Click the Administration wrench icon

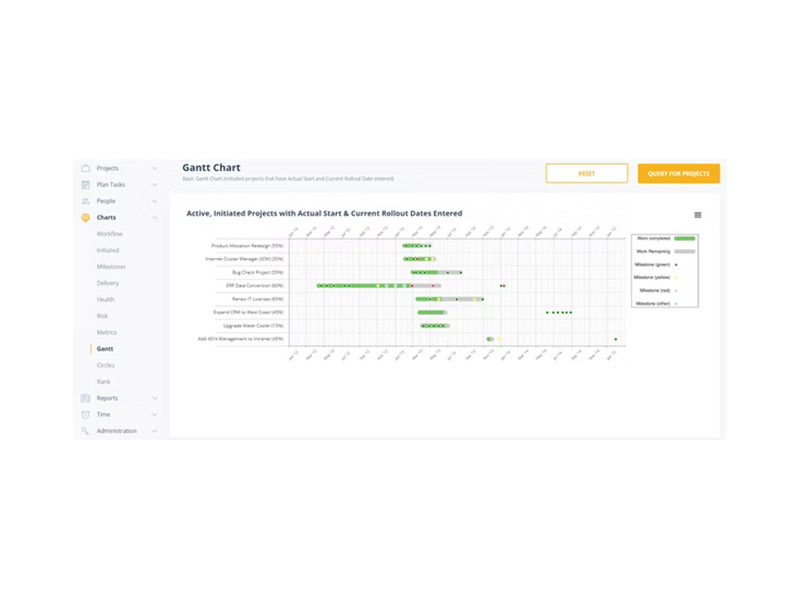tap(86, 431)
